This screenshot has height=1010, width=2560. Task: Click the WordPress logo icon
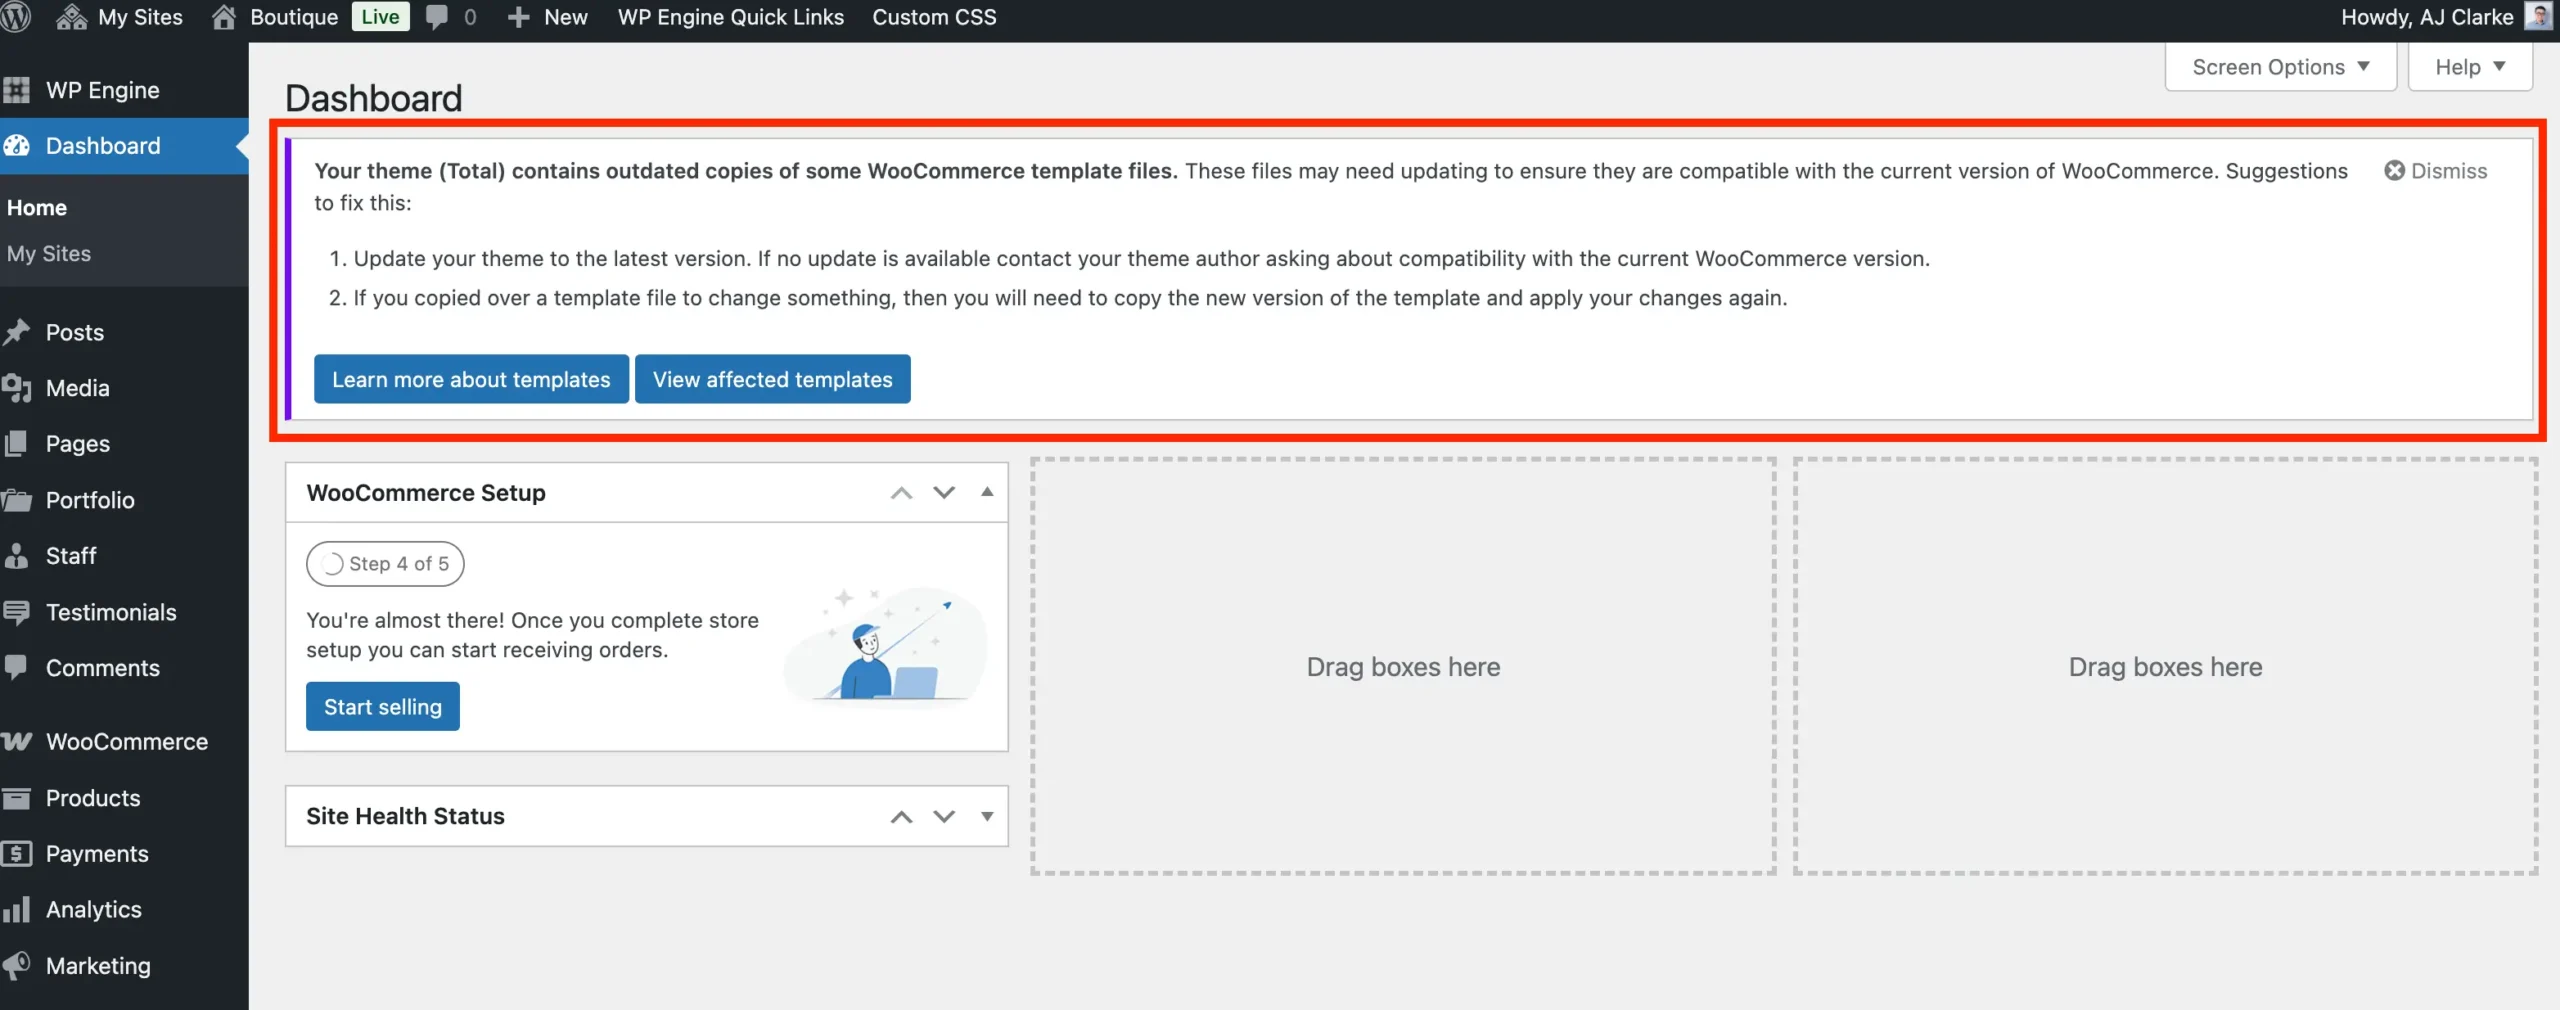[16, 17]
